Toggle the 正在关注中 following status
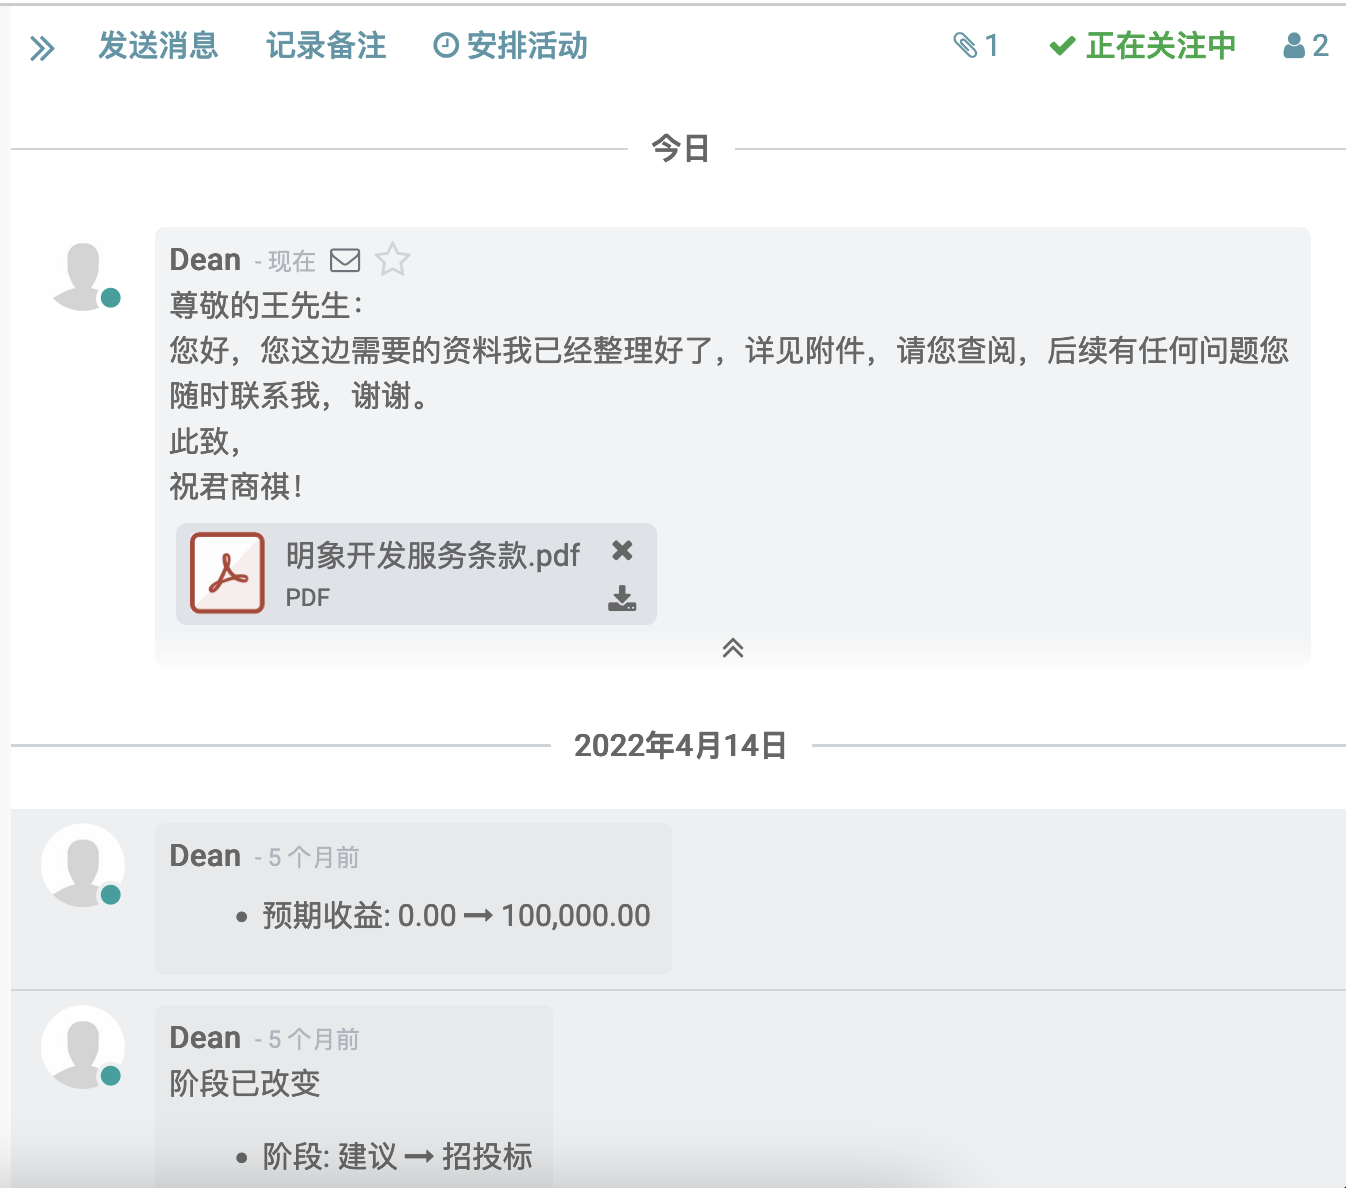 [x=1143, y=46]
